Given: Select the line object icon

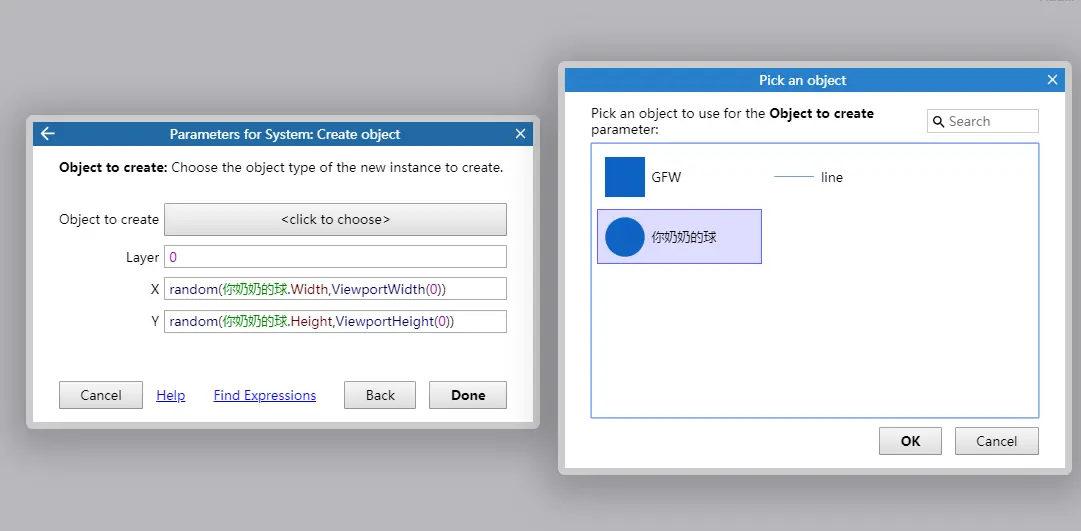Looking at the screenshot, I should (794, 177).
